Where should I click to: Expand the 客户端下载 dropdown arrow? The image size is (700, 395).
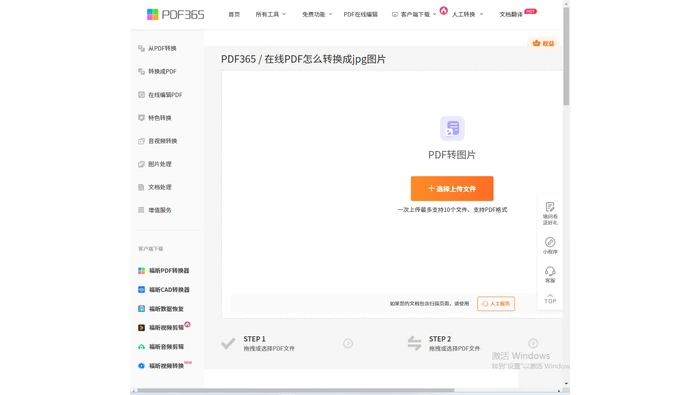434,14
